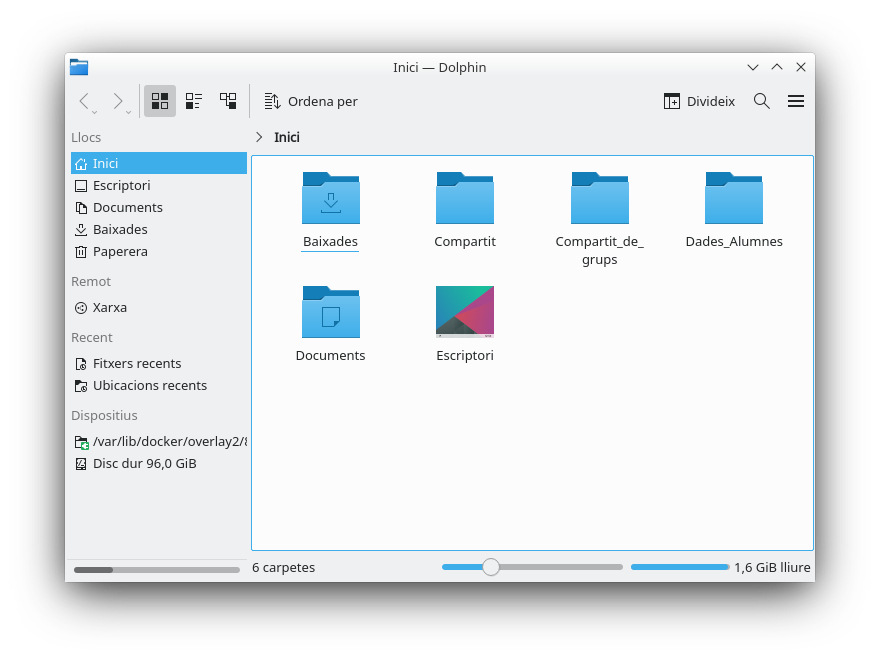Viewport: 880px width, 659px height.
Task: Click the zoom slider handle
Action: pos(491,567)
